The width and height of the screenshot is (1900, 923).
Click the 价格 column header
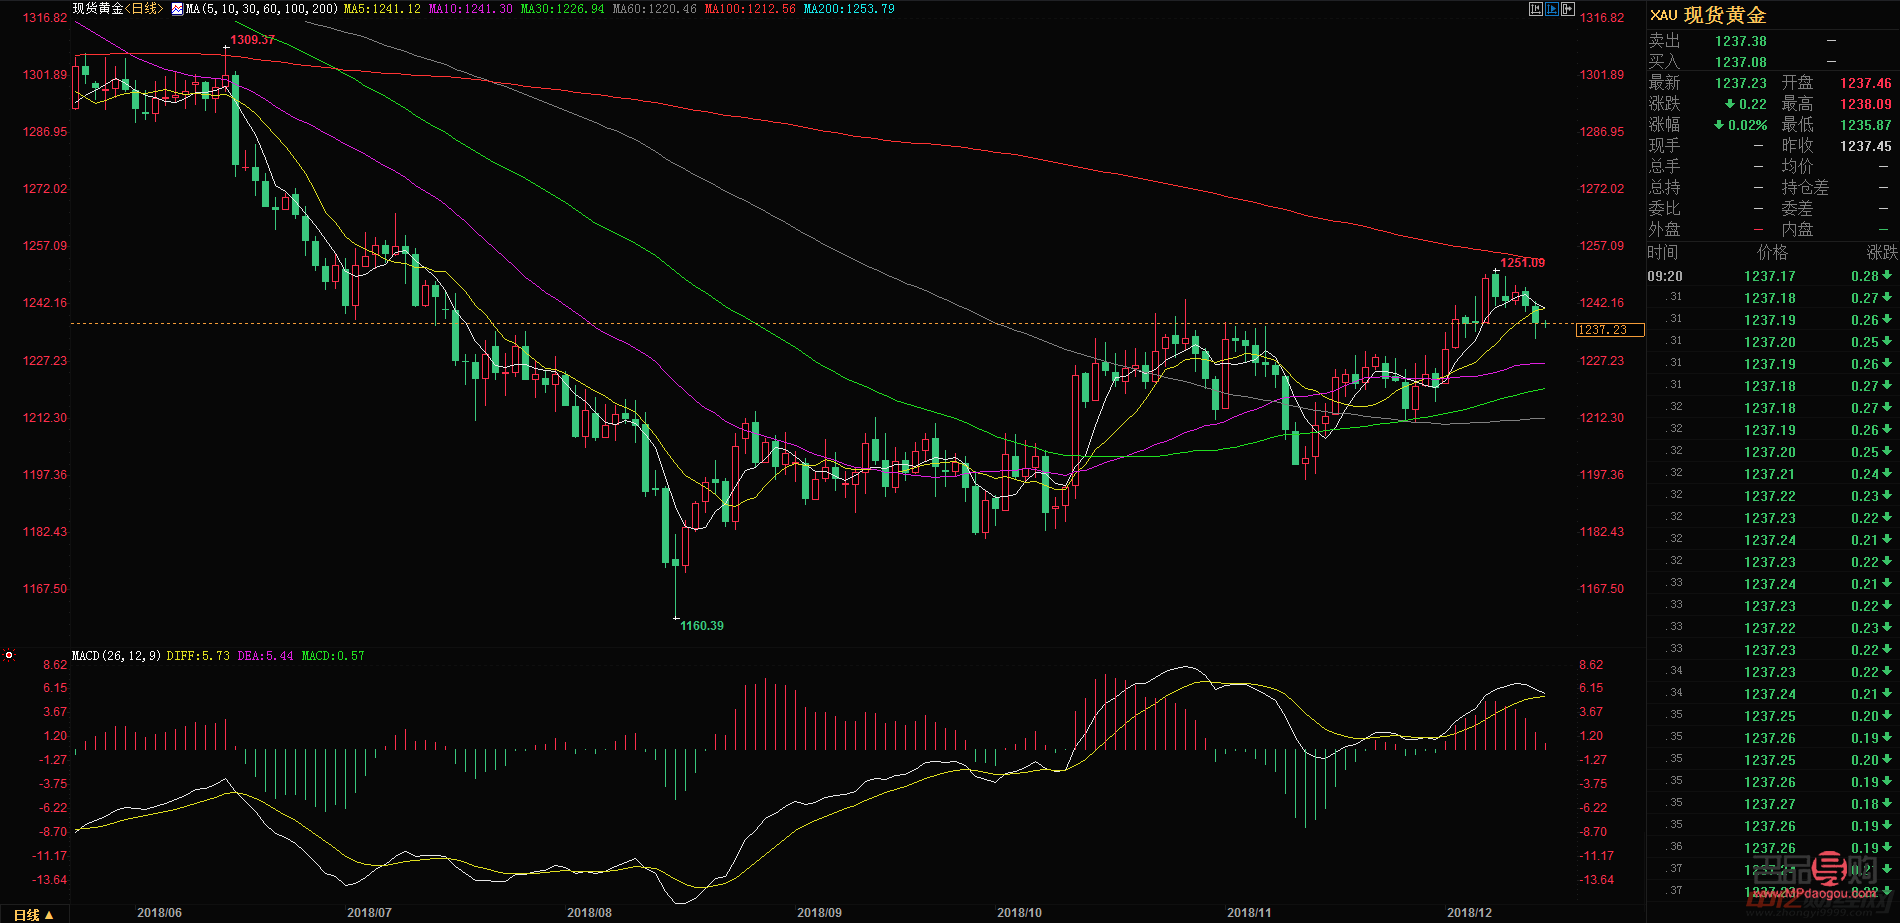[x=1772, y=252]
